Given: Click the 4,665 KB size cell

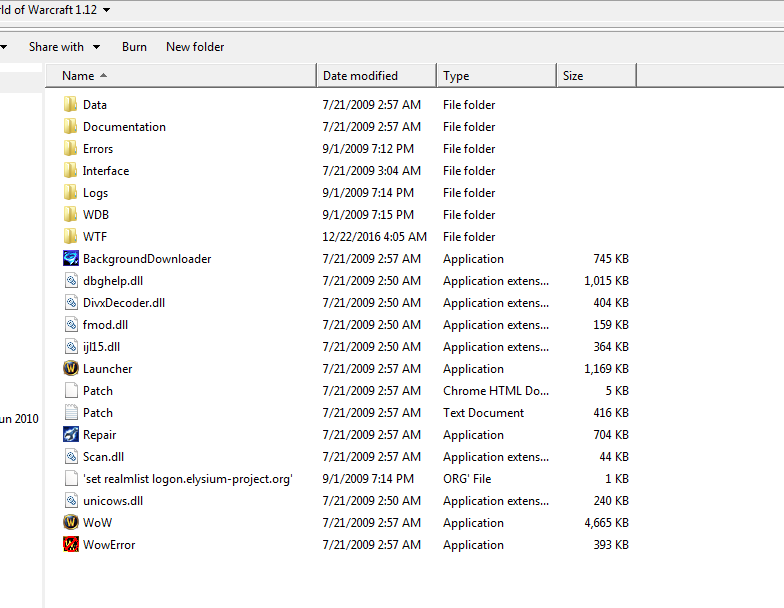Looking at the screenshot, I should pos(606,522).
